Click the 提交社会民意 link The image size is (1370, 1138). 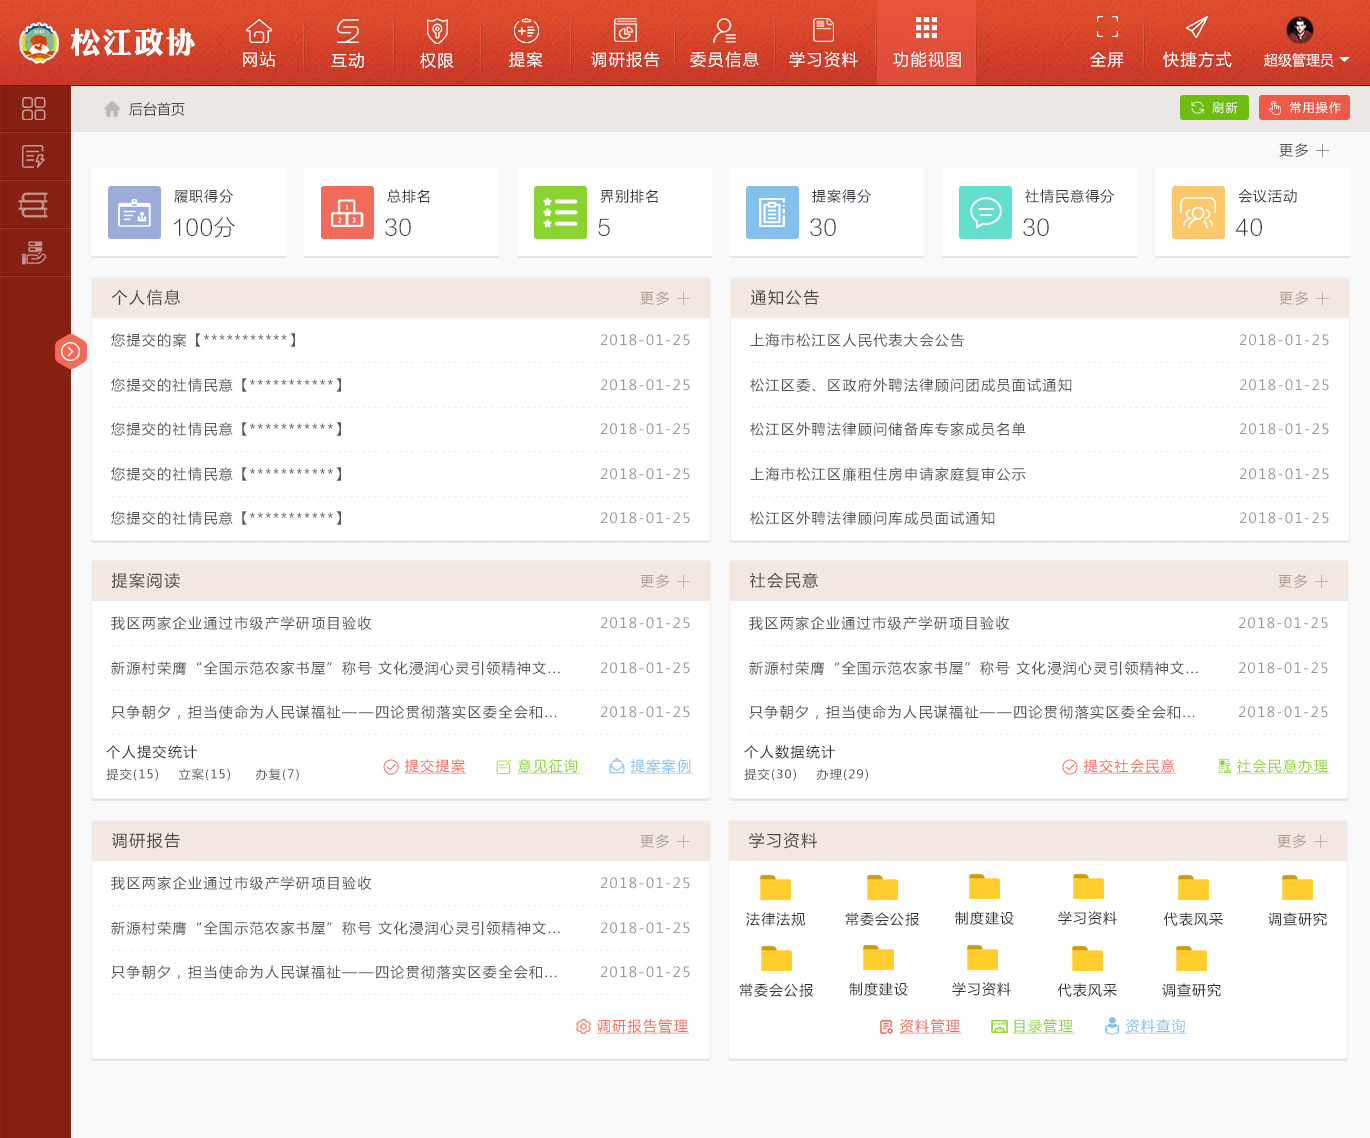coord(1118,766)
